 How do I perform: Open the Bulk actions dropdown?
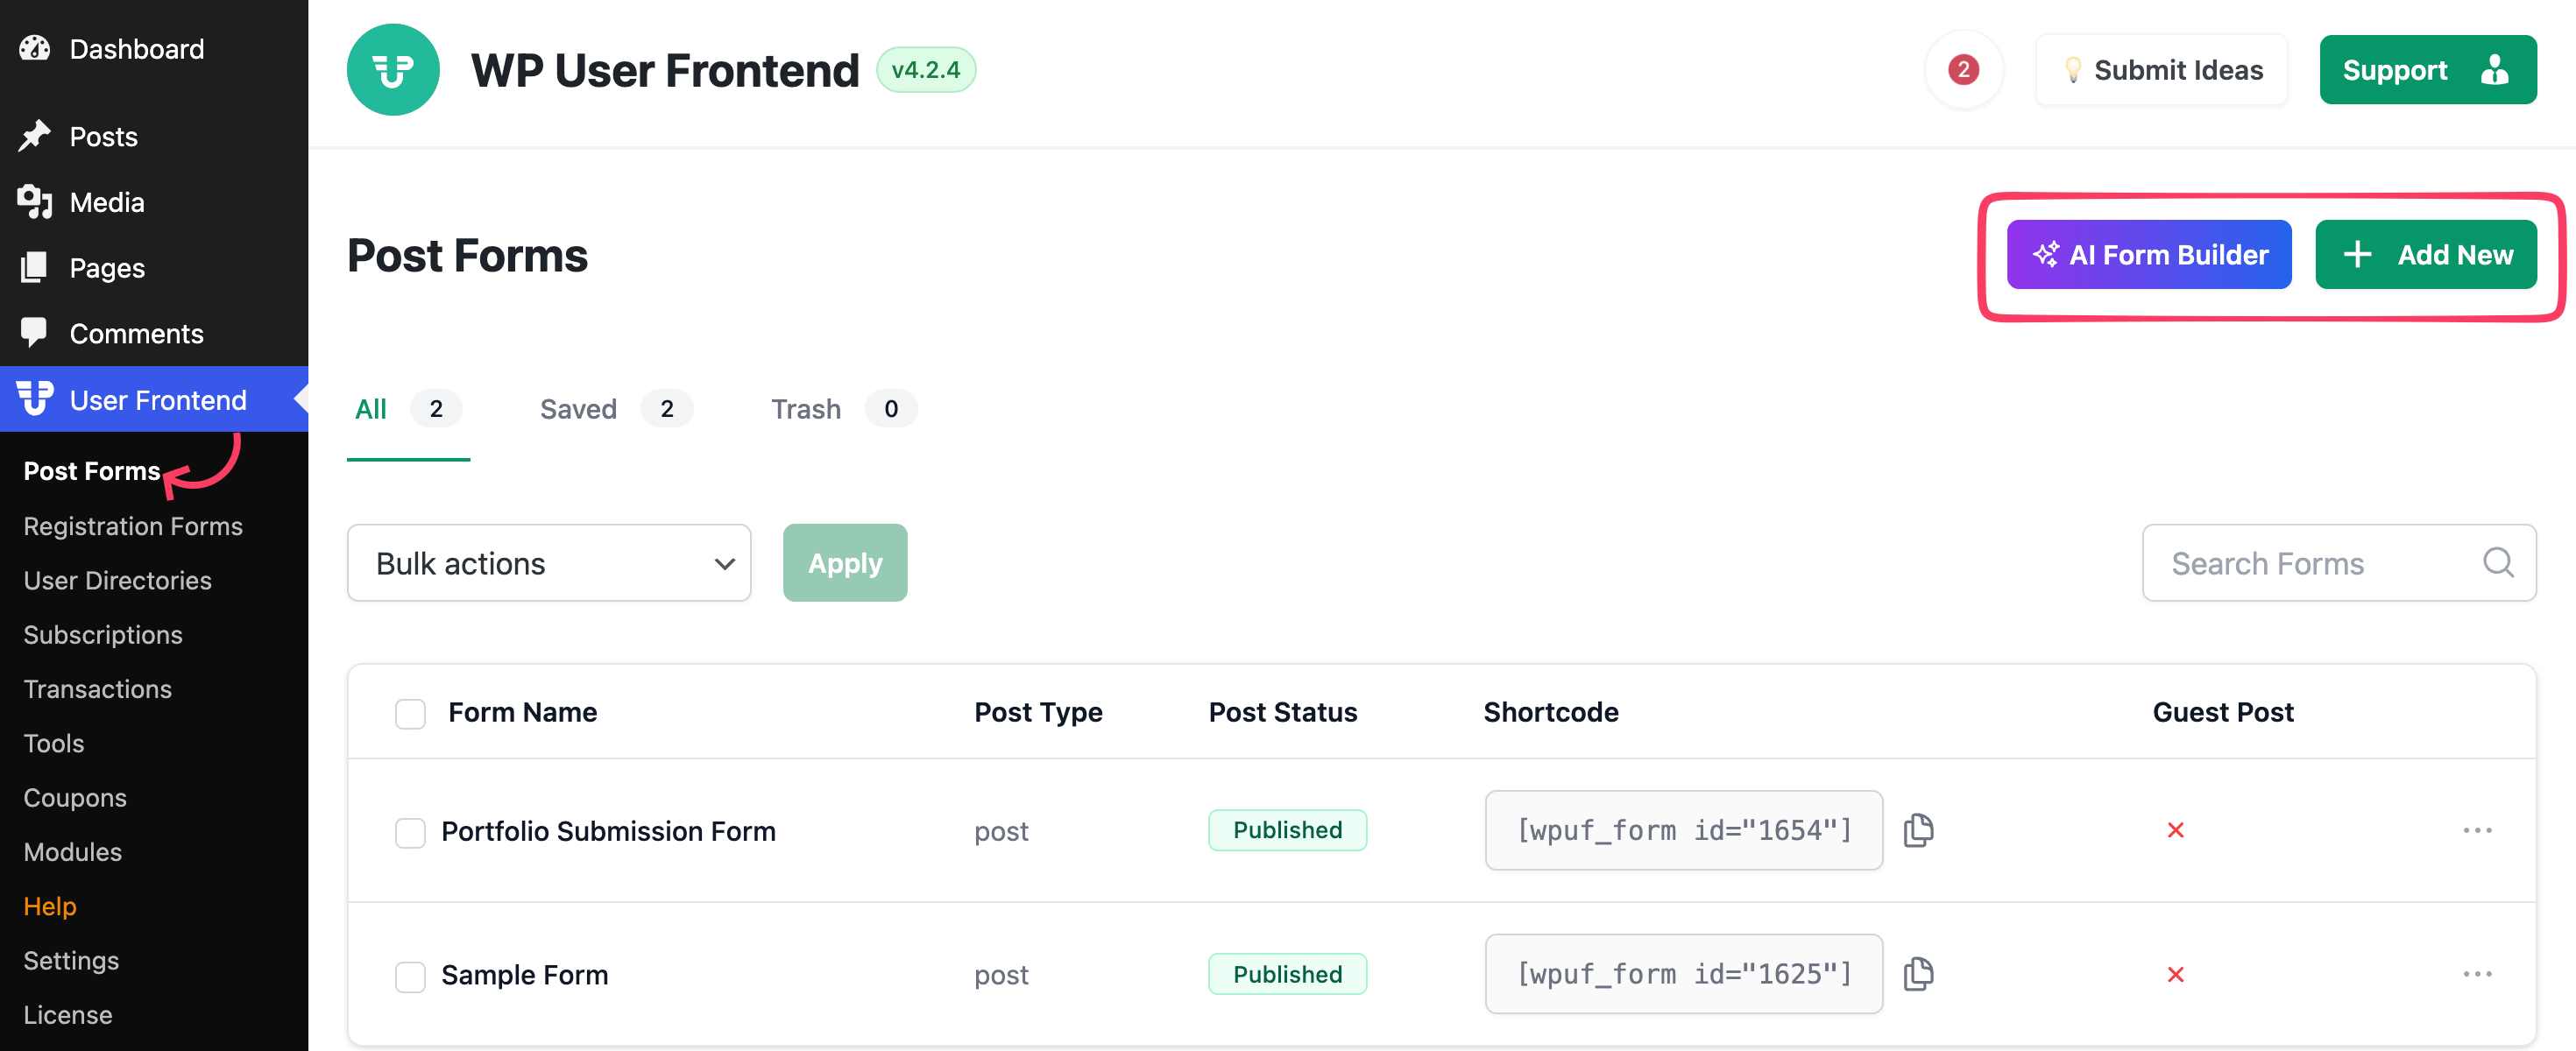pos(548,562)
